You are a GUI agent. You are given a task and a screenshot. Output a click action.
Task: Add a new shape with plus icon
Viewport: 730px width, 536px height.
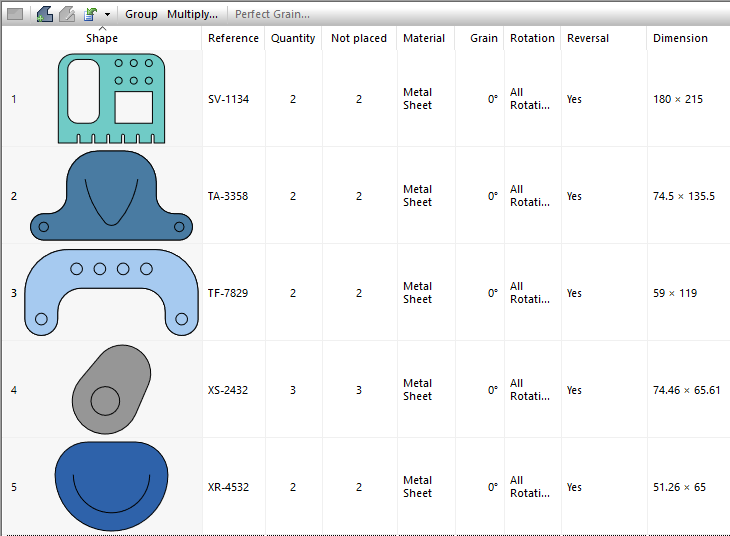click(x=45, y=14)
